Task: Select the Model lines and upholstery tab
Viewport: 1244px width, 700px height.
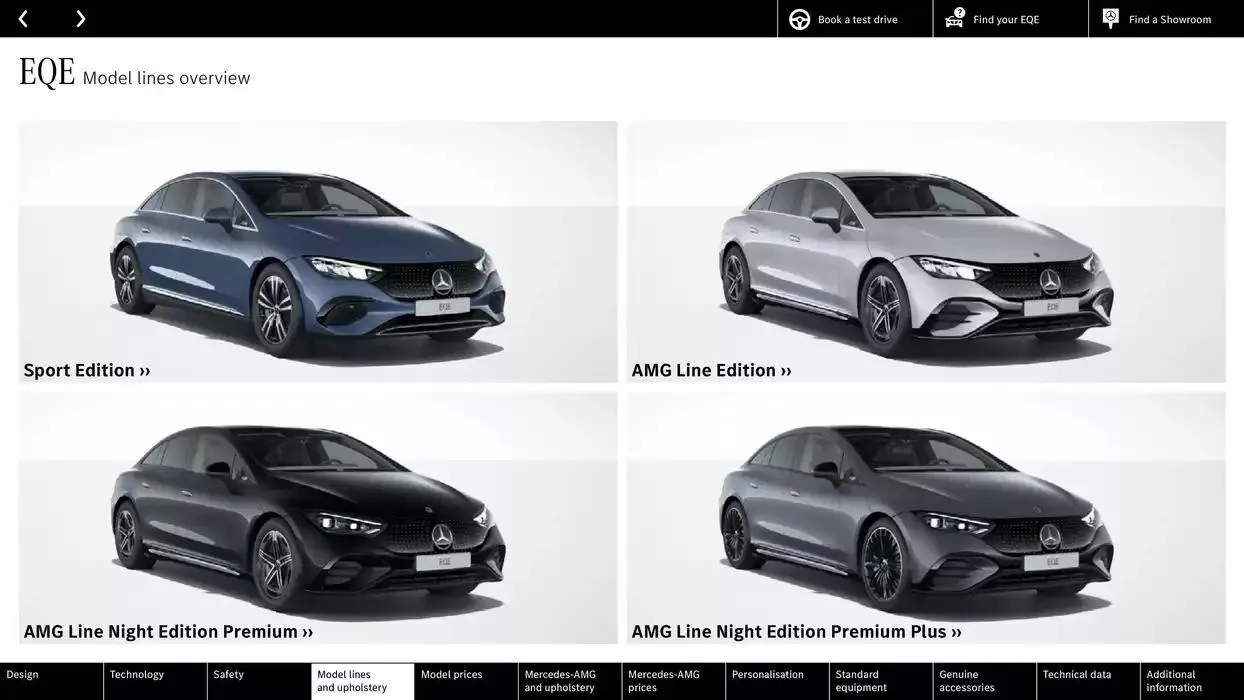Action: (363, 681)
